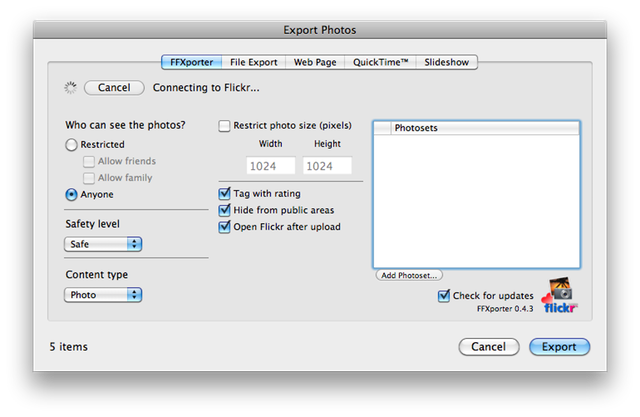The image size is (640, 417).
Task: Open the Content type Photo dropdown
Action: click(x=103, y=295)
